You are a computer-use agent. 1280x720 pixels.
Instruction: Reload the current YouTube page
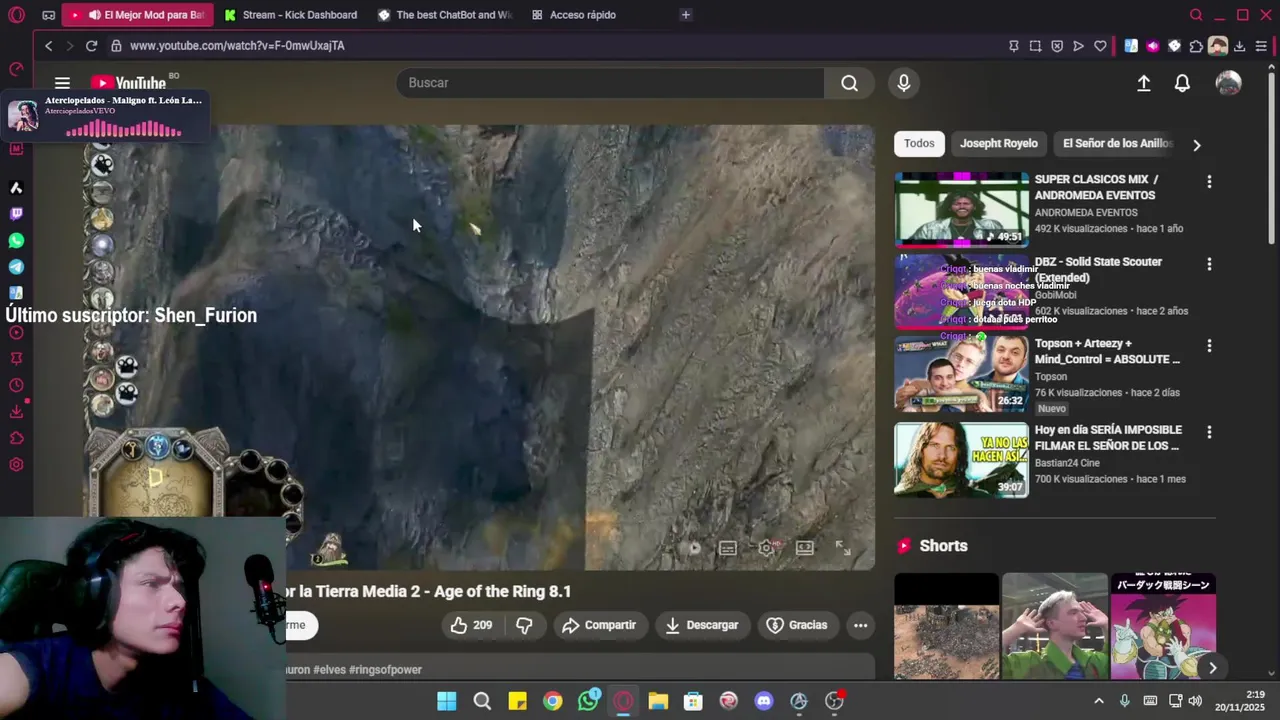click(91, 46)
